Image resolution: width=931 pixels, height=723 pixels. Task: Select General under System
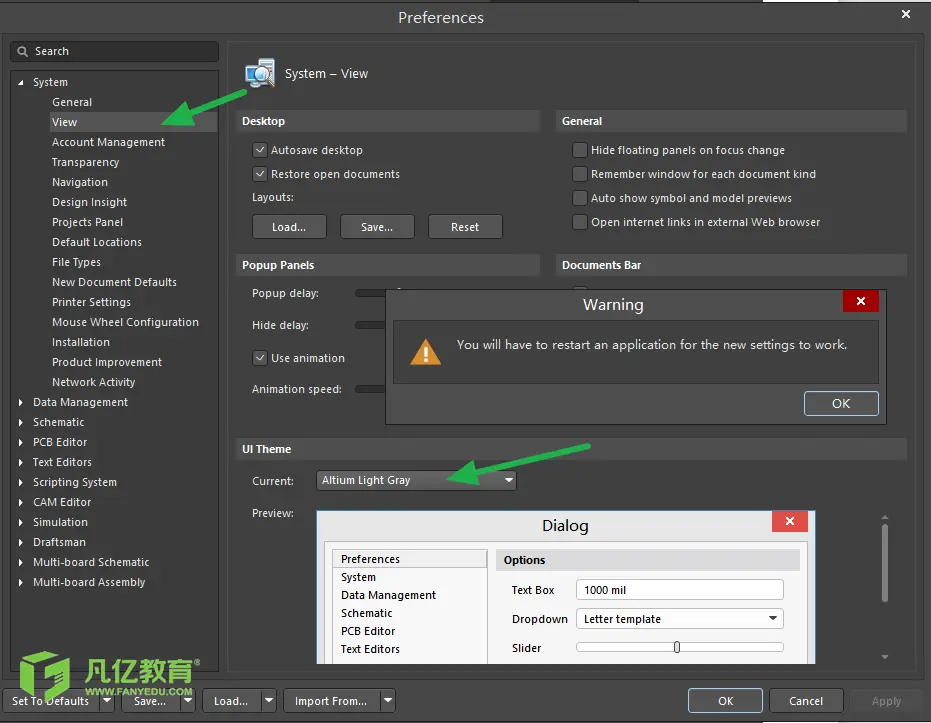pyautogui.click(x=72, y=102)
